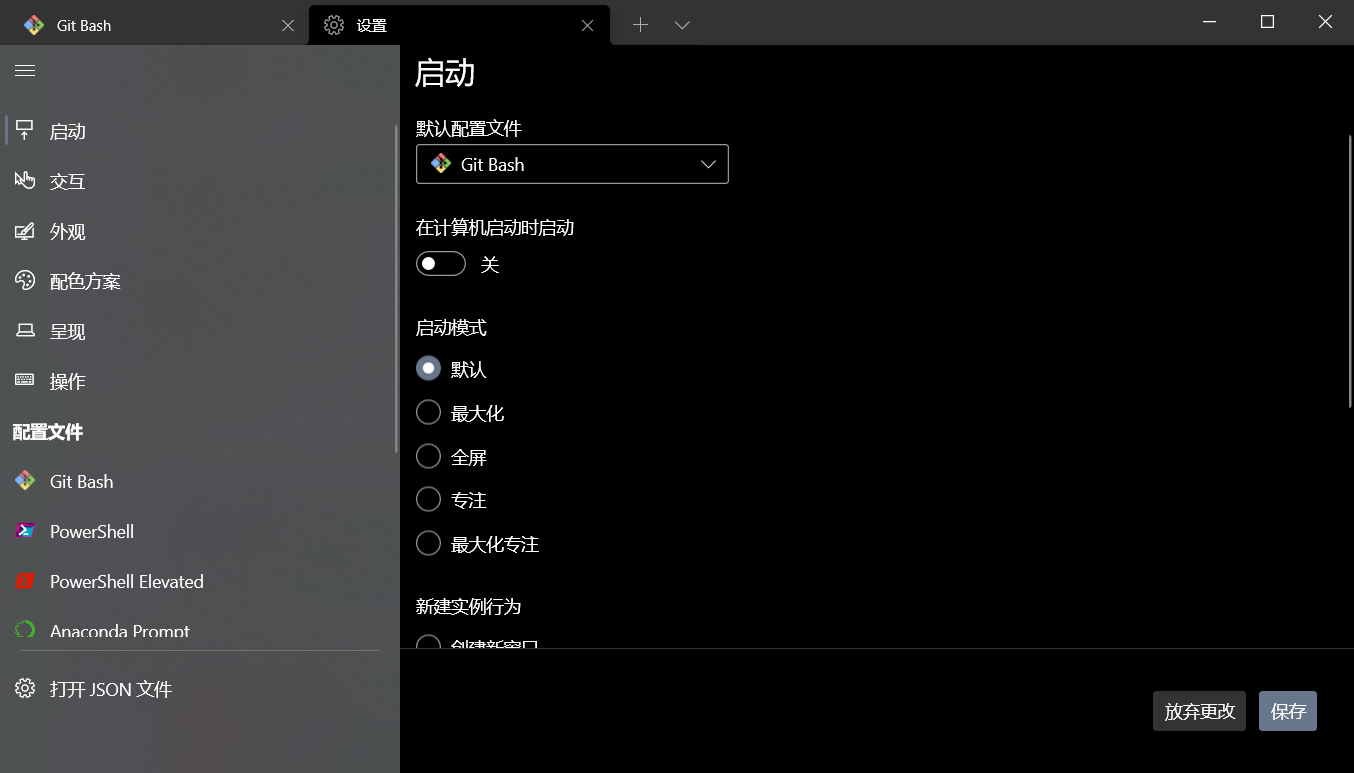
Task: Select the 最大化专注 launch mode radio button
Action: pos(428,543)
